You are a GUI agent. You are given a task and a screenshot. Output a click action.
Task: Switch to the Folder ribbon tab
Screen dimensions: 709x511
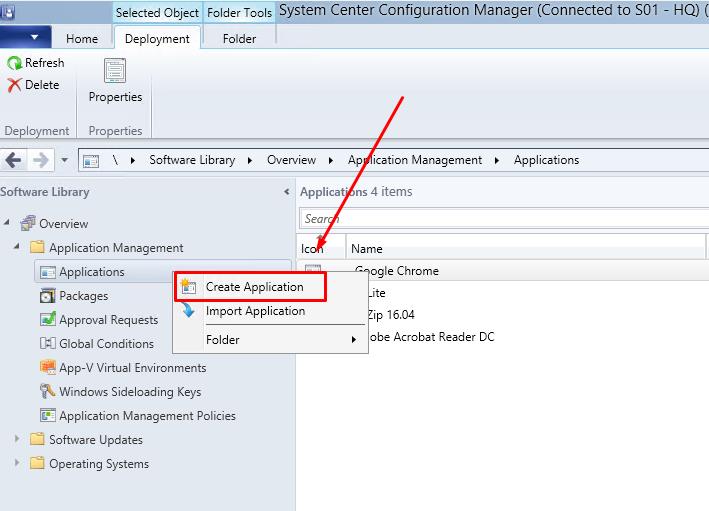(x=238, y=39)
